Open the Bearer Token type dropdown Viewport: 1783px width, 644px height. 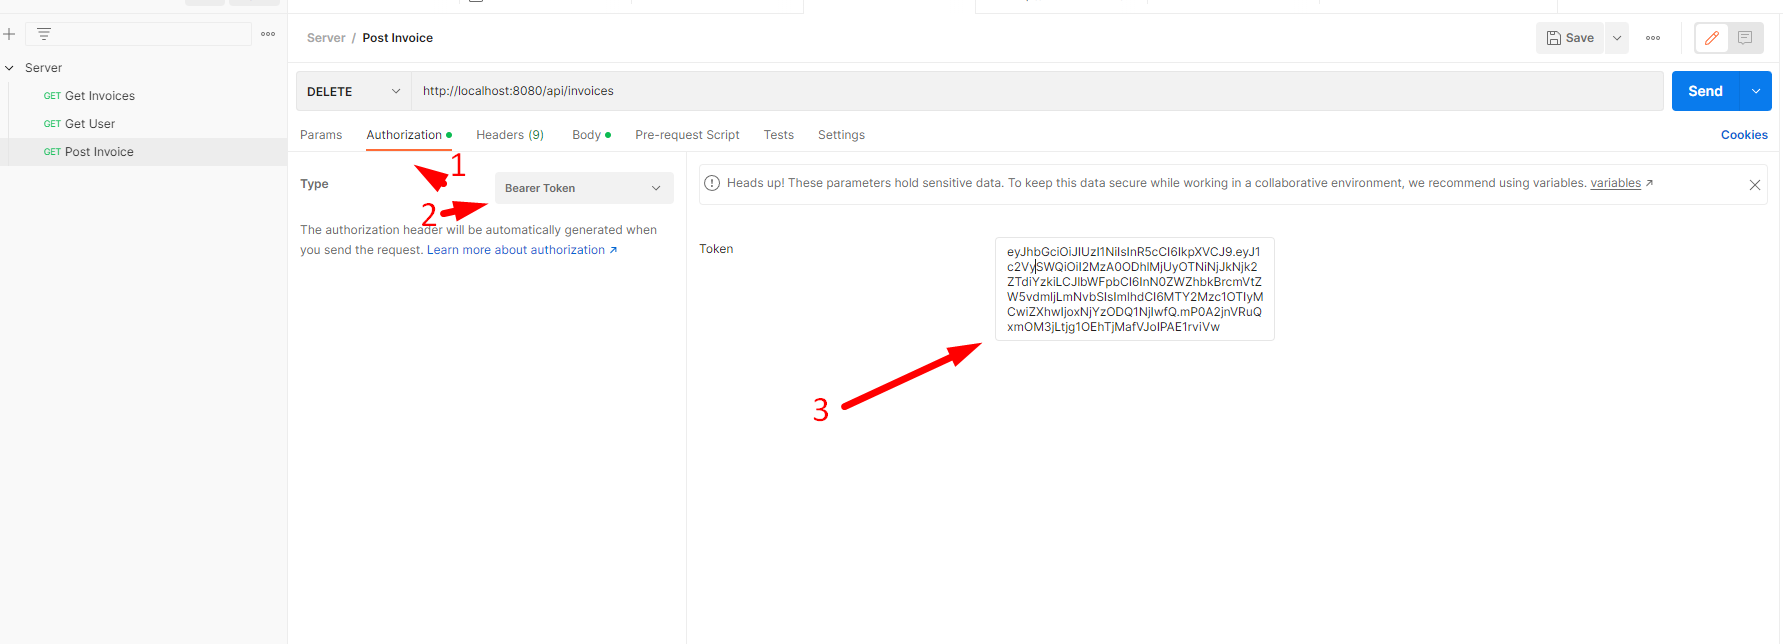(x=584, y=188)
